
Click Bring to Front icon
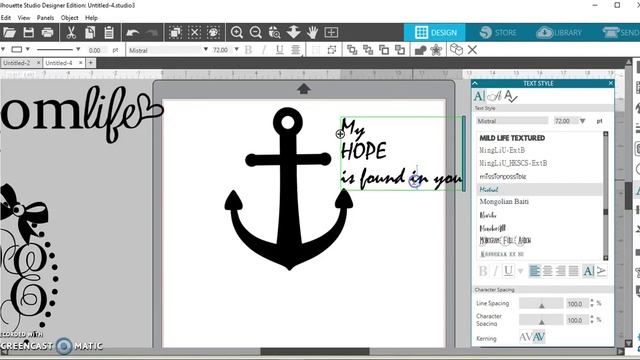pyautogui.click(x=352, y=50)
